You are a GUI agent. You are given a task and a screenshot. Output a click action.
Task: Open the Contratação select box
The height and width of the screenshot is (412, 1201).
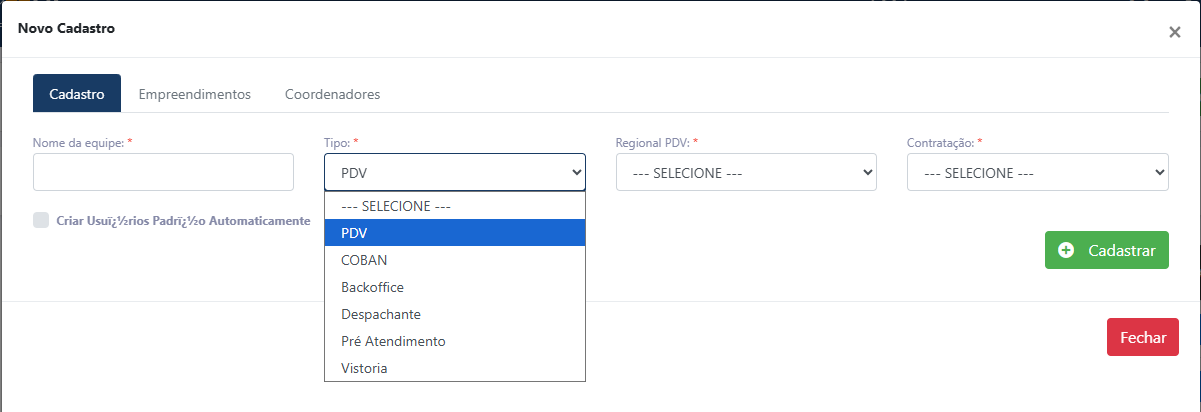click(x=1037, y=172)
